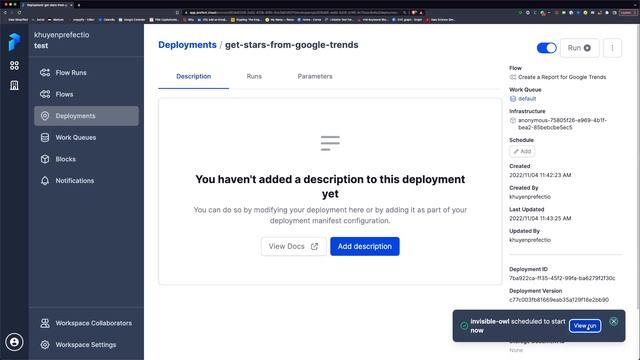Click the Work Queues database icon
This screenshot has width=640, height=360.
coord(45,138)
